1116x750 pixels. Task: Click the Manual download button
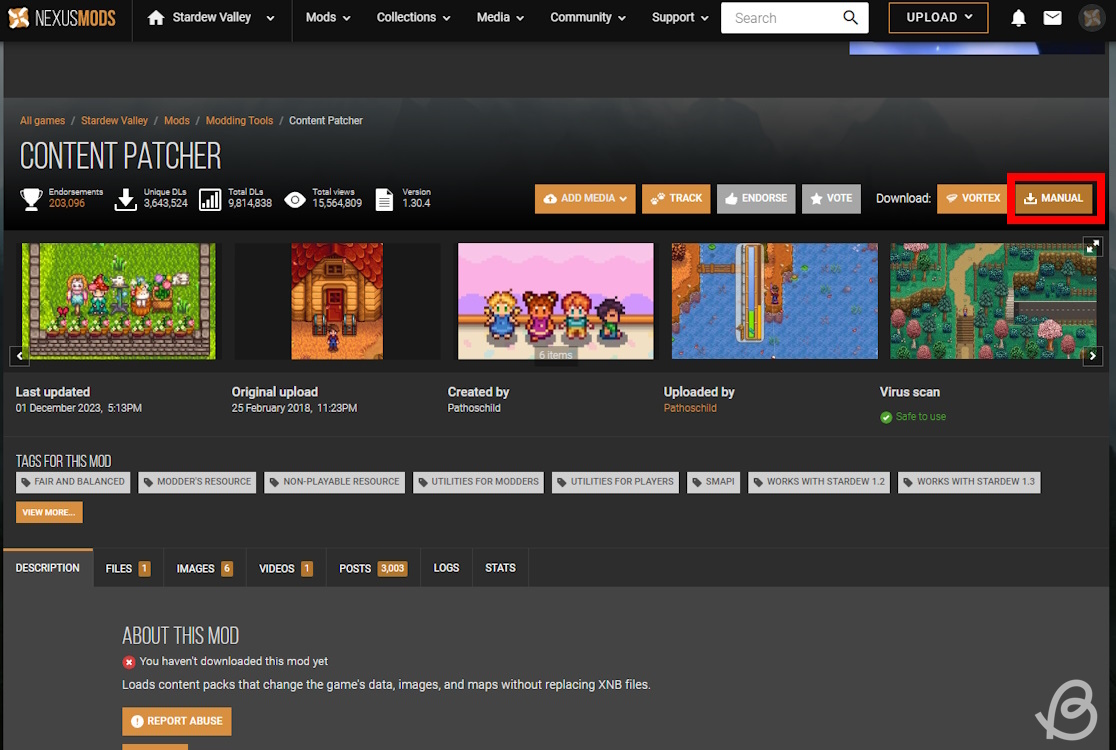1053,198
